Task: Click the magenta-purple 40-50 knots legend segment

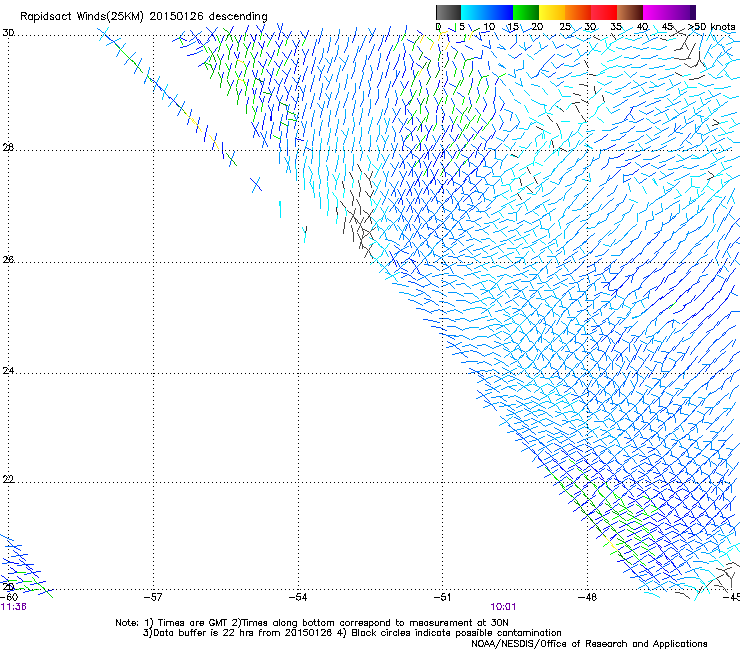Action: click(x=669, y=12)
